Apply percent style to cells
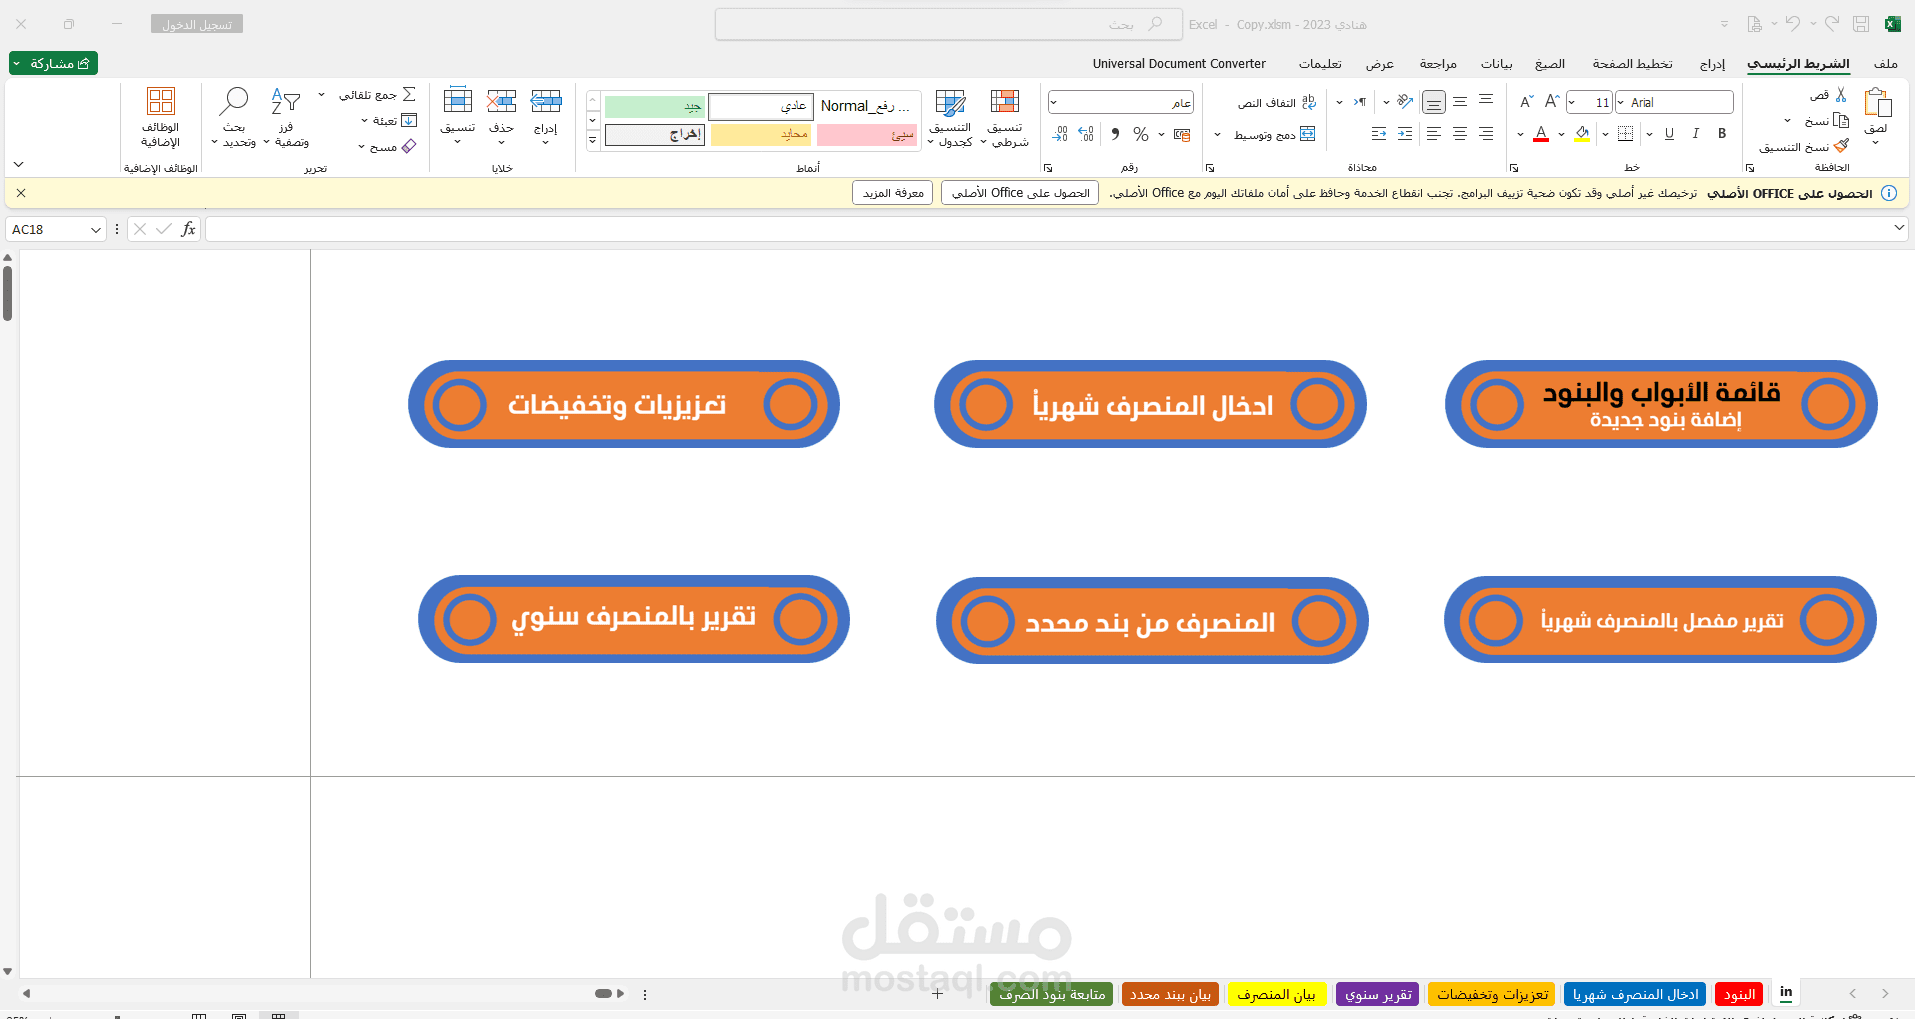The image size is (1915, 1019). [x=1140, y=134]
